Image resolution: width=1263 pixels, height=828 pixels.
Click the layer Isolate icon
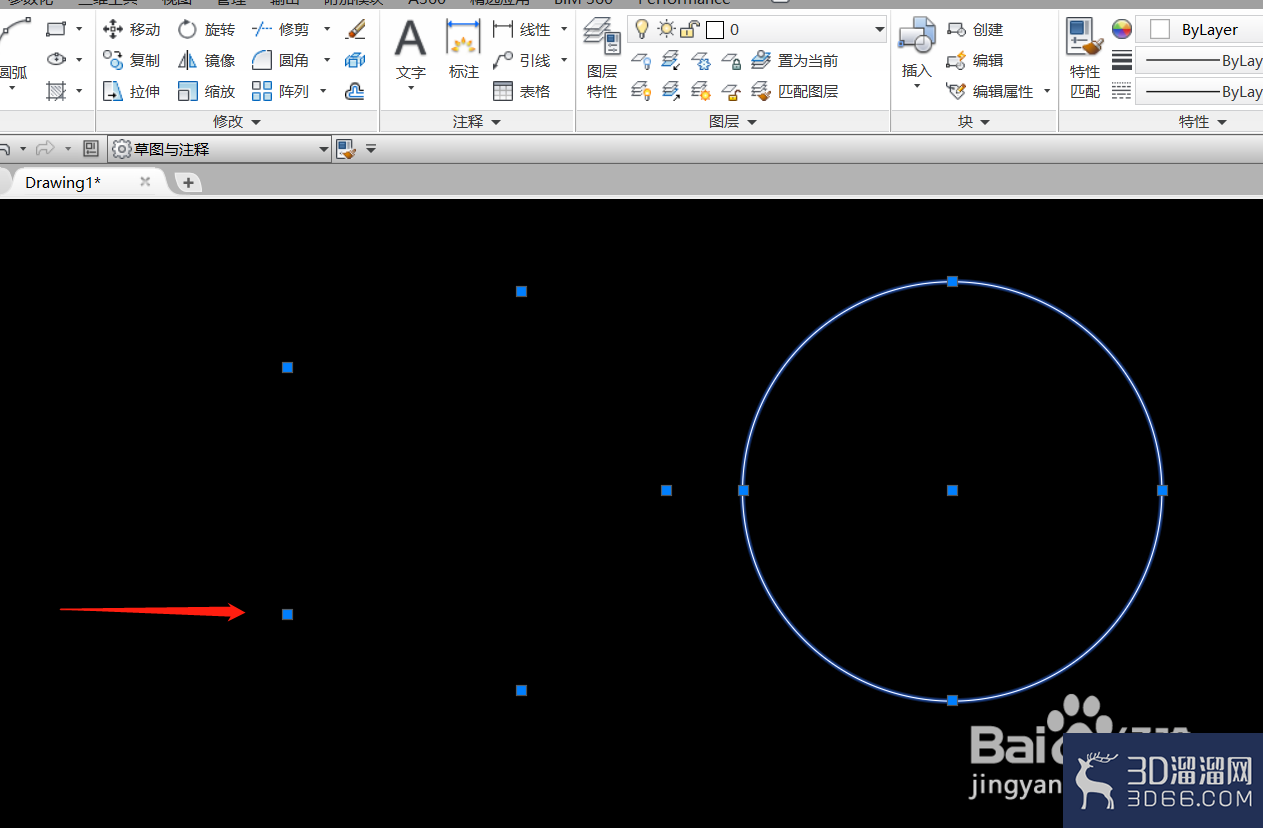coord(672,62)
